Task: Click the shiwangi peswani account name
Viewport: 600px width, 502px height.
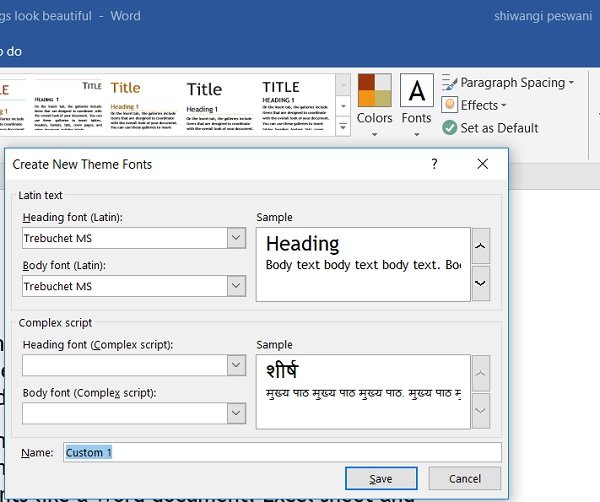Action: point(543,16)
